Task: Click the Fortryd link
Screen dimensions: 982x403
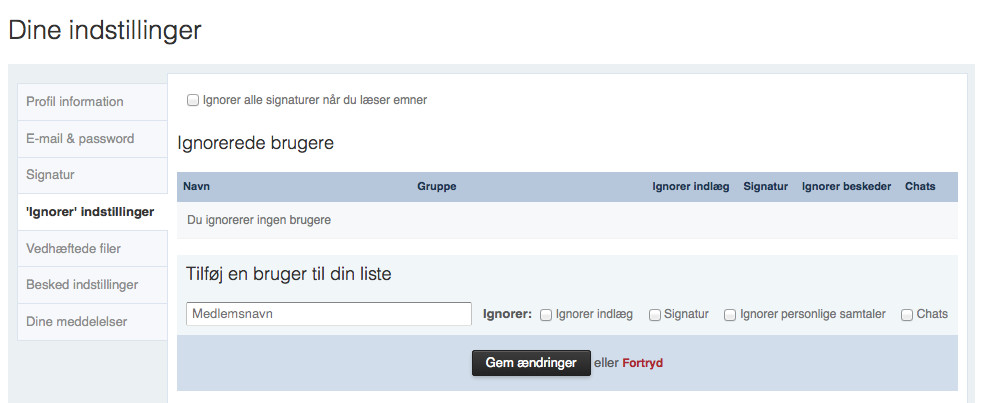Action: coord(643,363)
